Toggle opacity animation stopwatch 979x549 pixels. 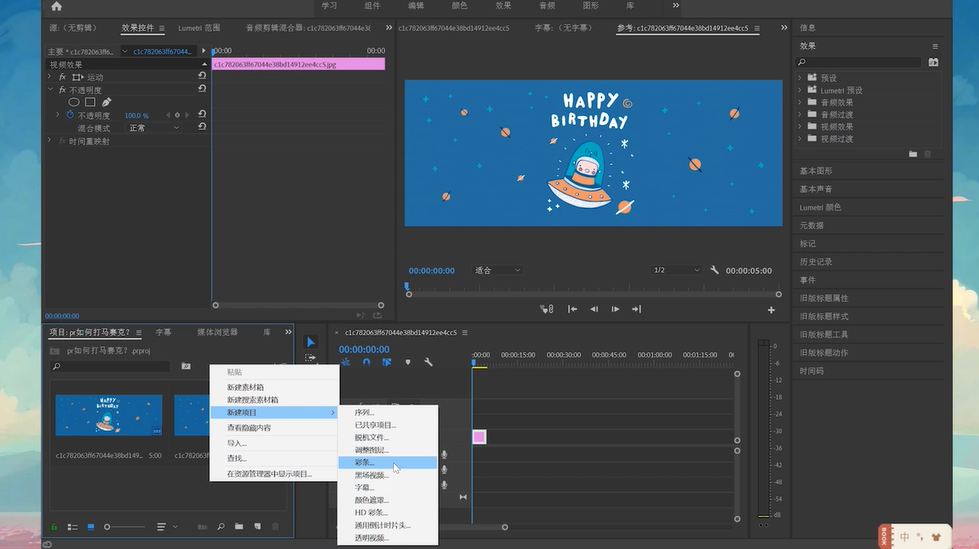(70, 115)
